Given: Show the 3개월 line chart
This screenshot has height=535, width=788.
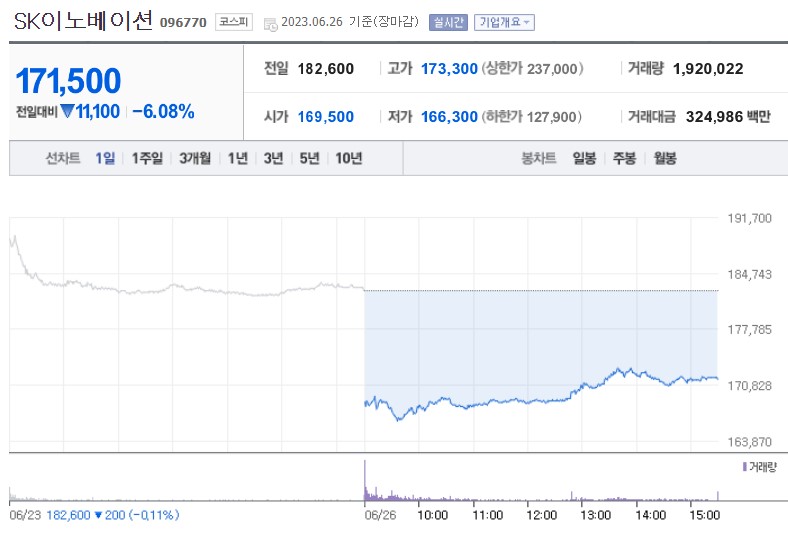Looking at the screenshot, I should click(x=195, y=158).
